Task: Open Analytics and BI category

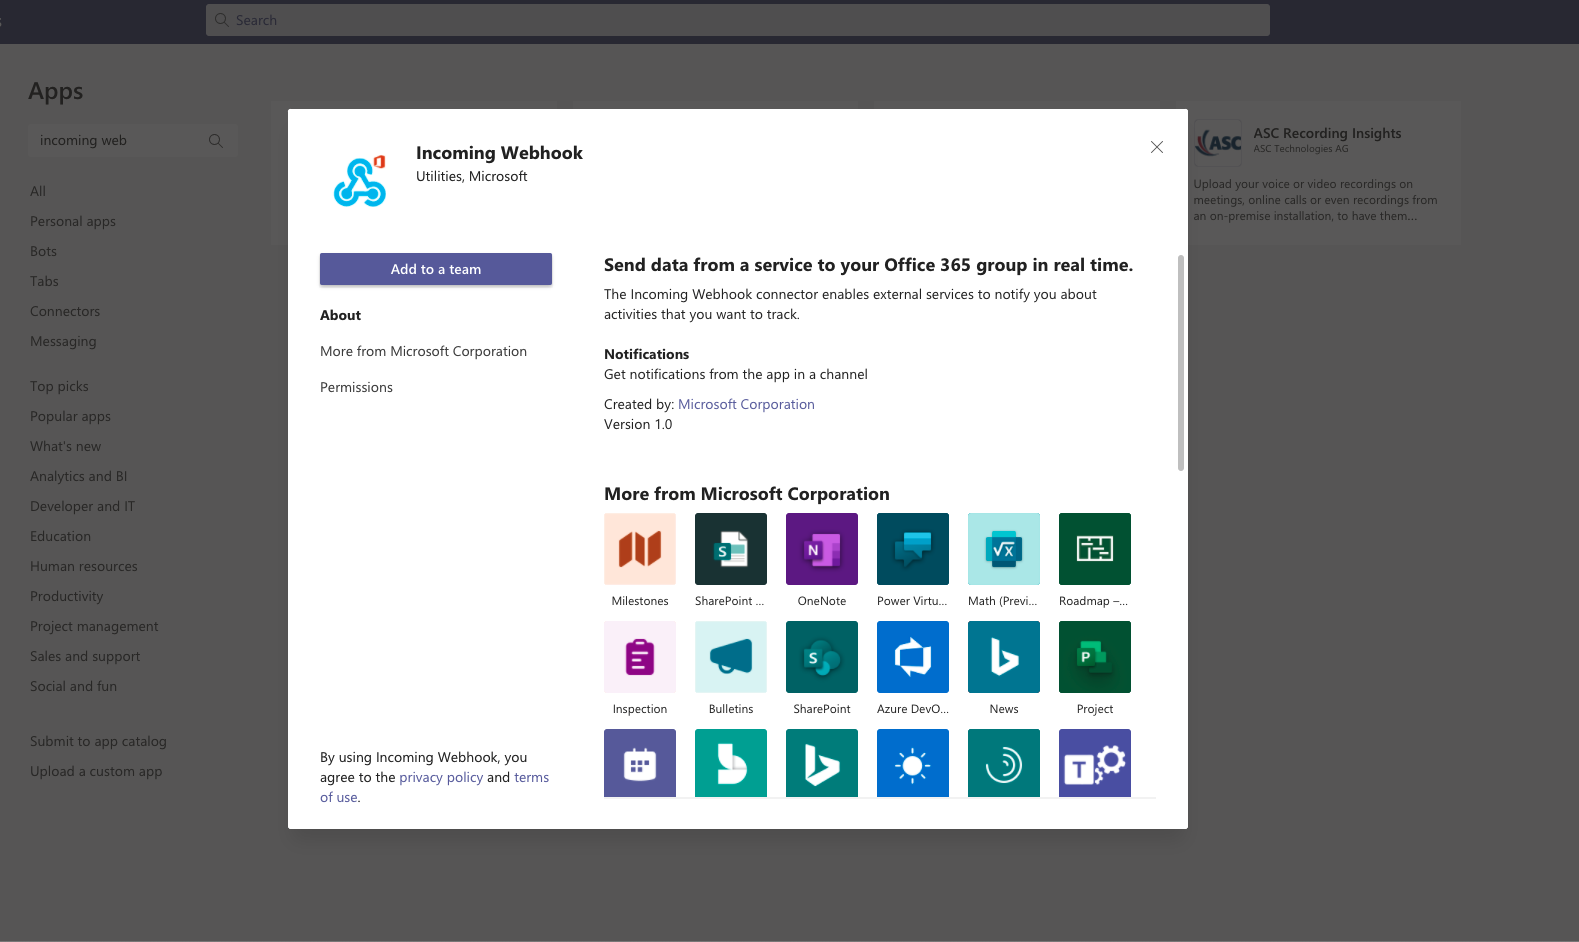Action: coord(78,476)
